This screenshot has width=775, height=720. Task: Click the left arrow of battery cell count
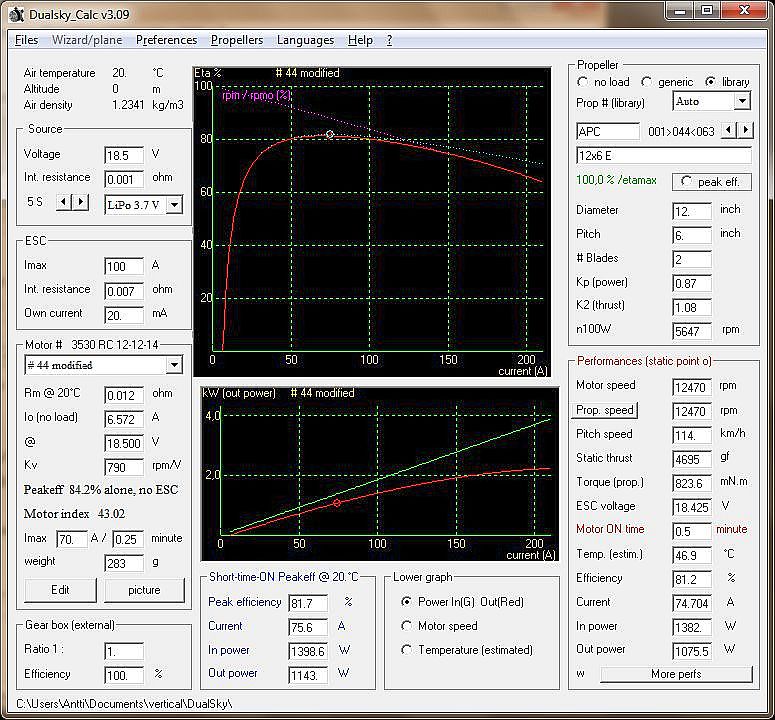[62, 202]
